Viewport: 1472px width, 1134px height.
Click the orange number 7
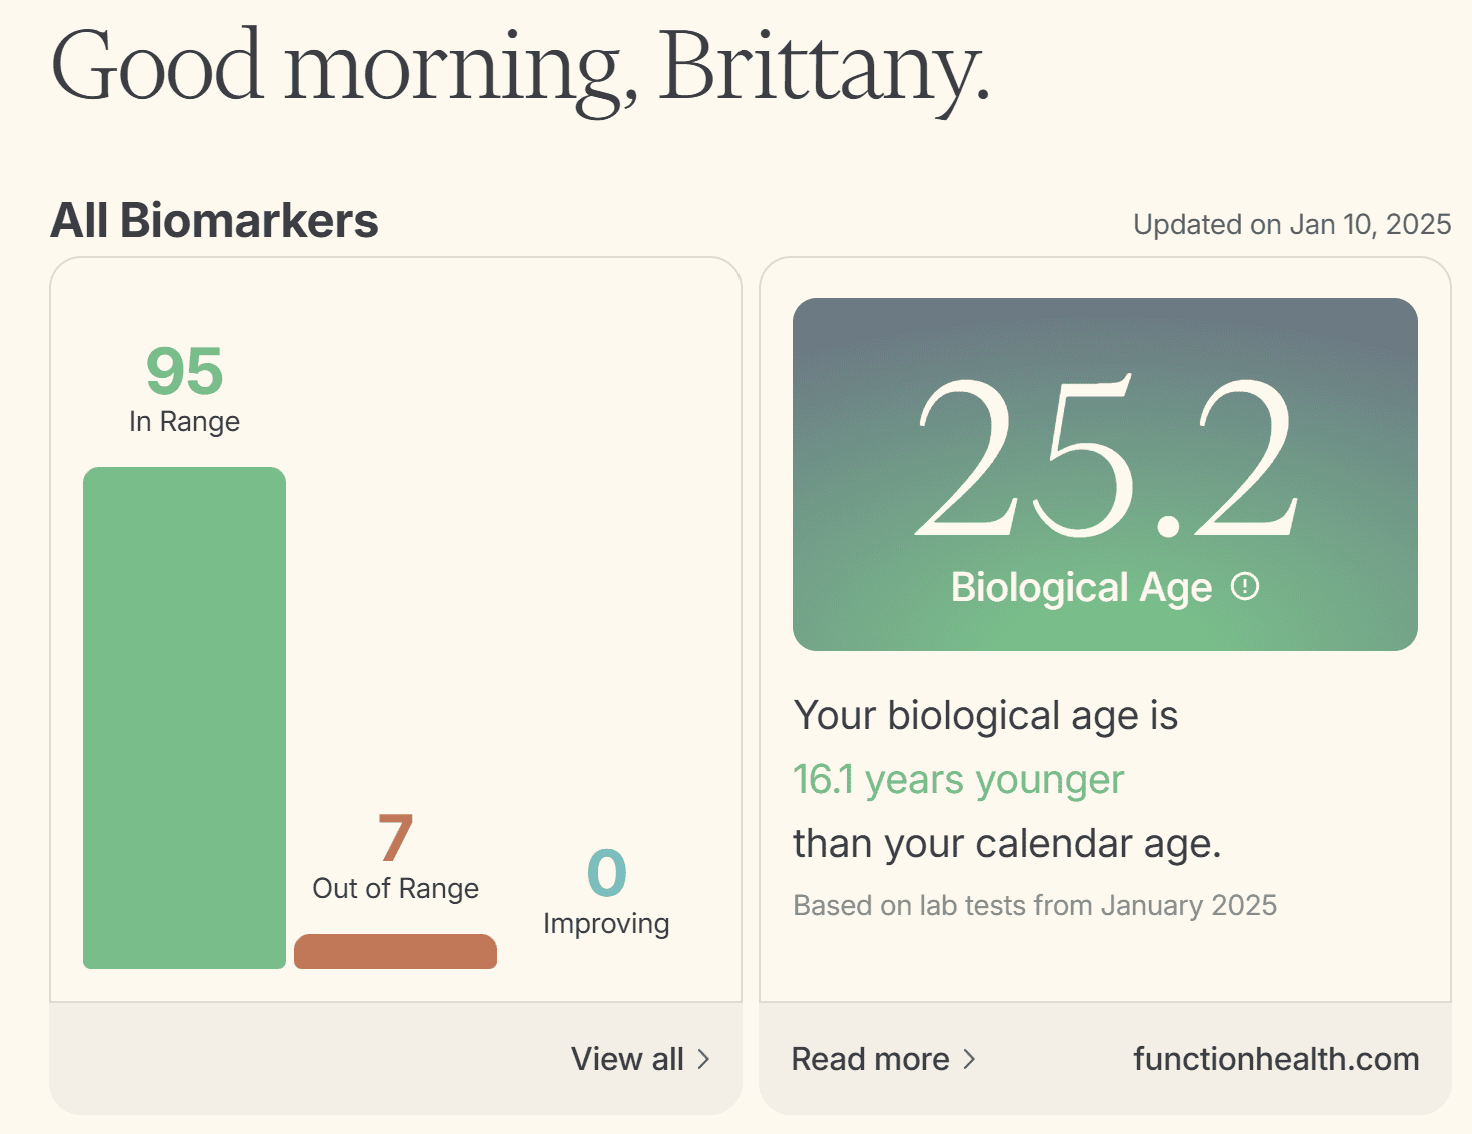(x=395, y=838)
